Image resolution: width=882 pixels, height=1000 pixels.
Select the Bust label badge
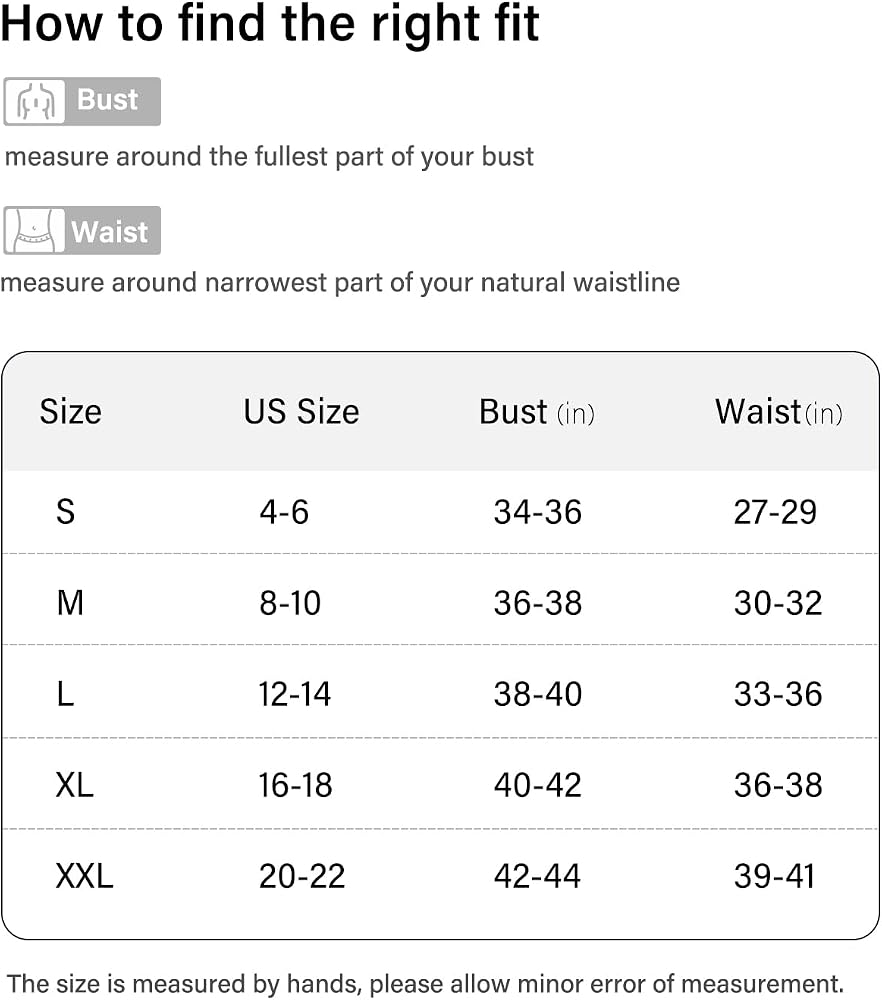(x=82, y=101)
